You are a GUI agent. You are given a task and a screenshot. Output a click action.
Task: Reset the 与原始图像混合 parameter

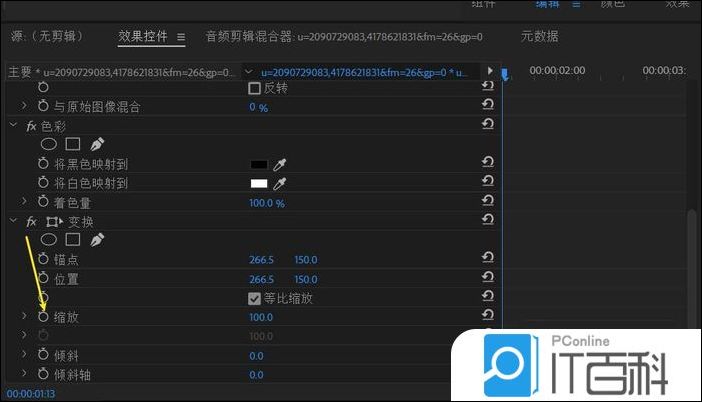[488, 105]
